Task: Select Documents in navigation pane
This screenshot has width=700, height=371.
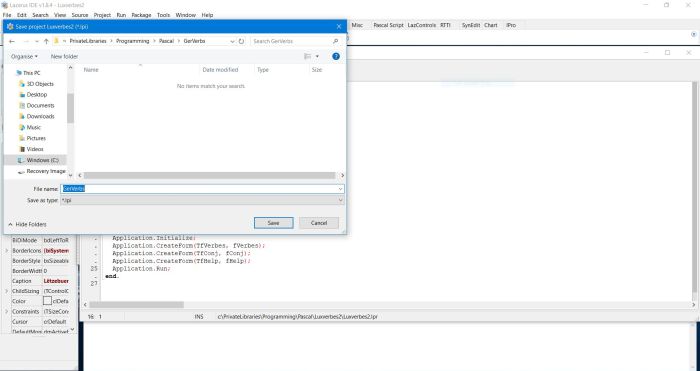Action: click(40, 105)
